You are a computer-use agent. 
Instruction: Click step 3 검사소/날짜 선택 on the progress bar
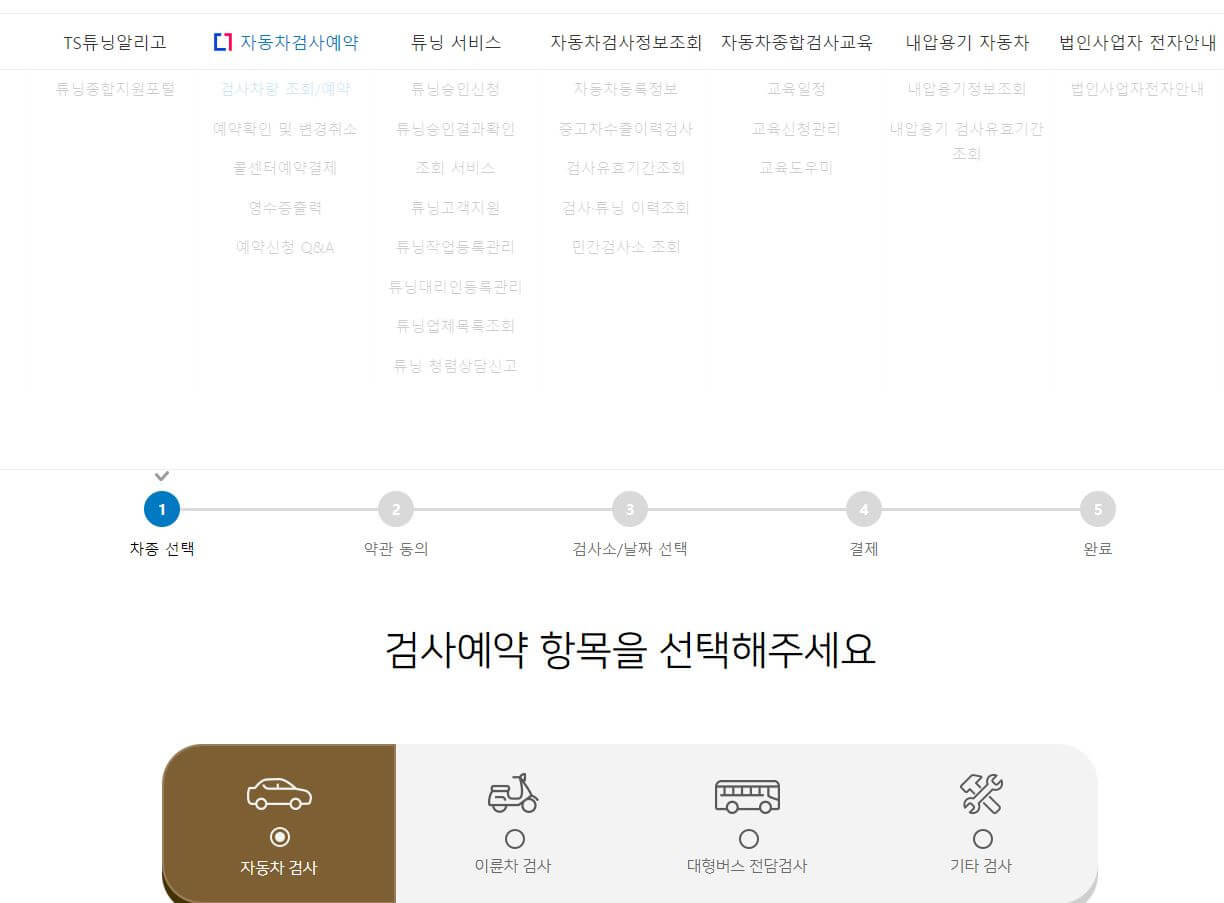(x=629, y=508)
